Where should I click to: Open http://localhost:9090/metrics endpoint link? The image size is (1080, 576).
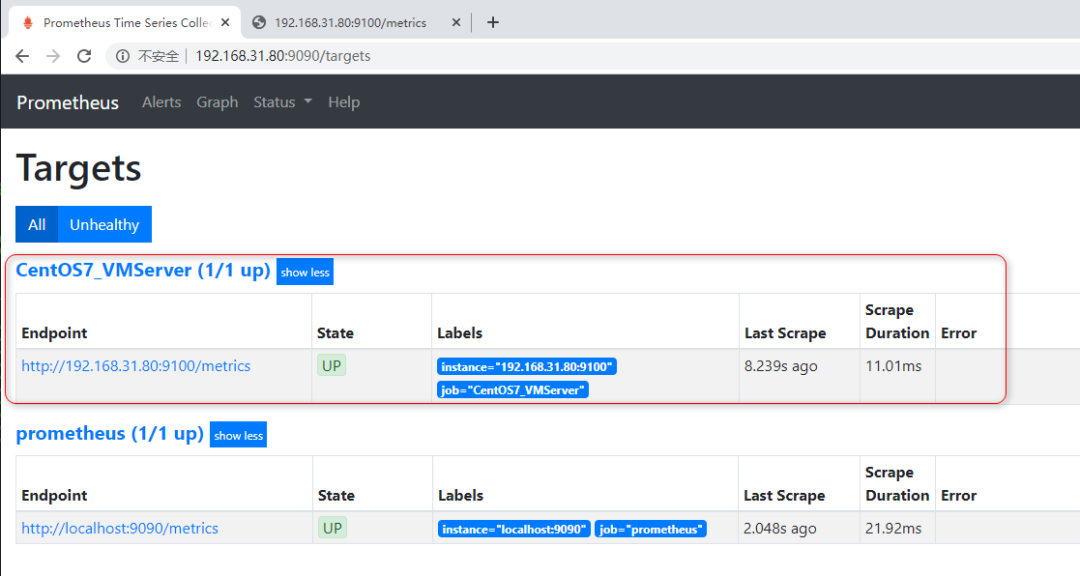coord(120,528)
